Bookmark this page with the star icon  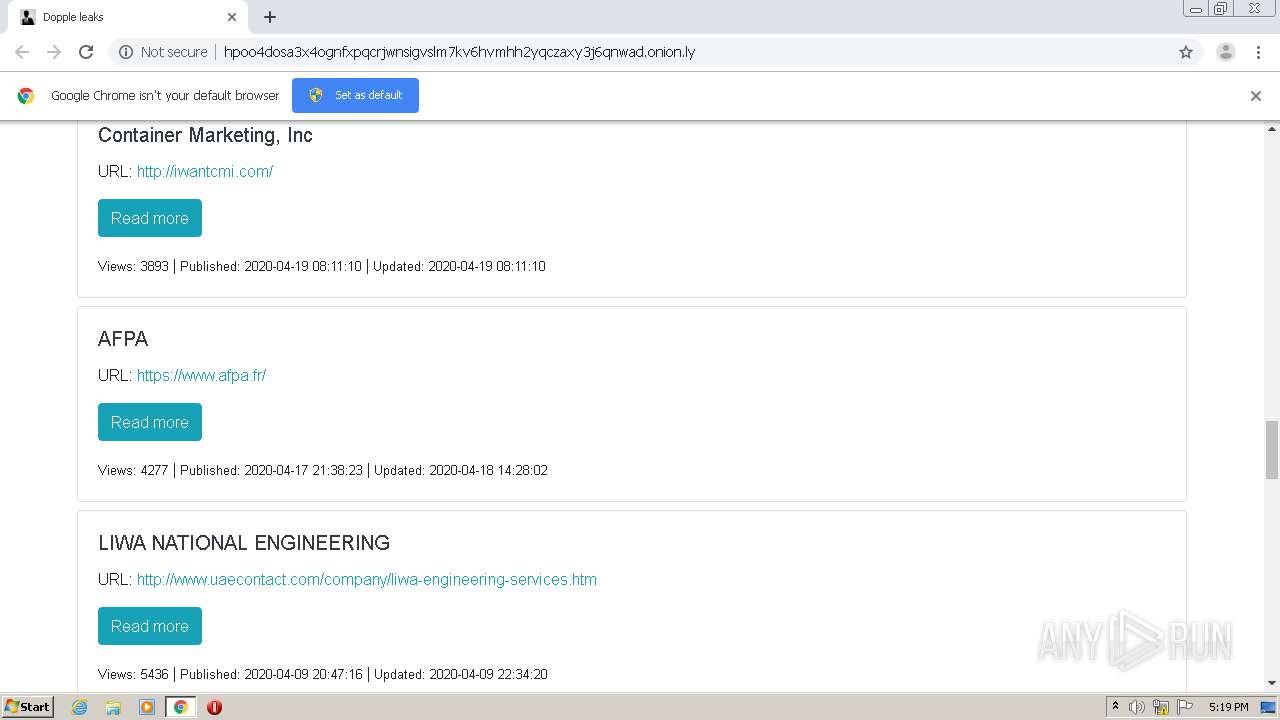coord(1186,52)
